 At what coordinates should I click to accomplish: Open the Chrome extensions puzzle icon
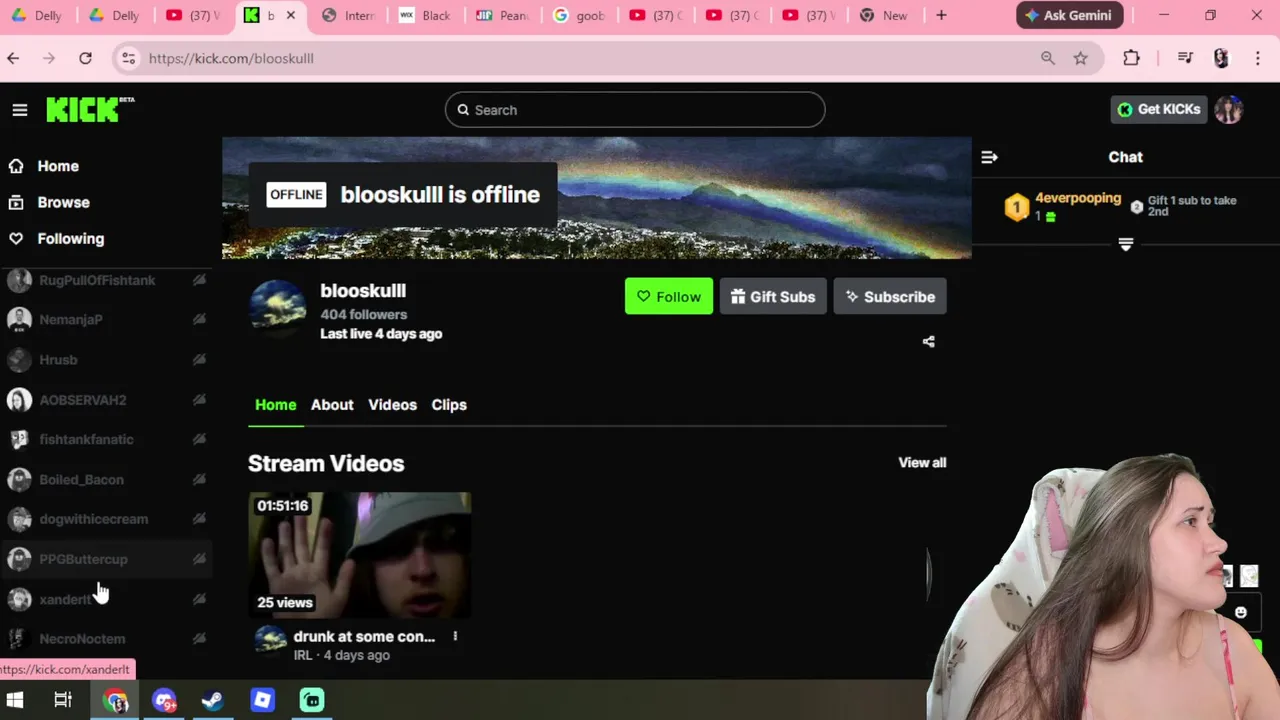1131,58
